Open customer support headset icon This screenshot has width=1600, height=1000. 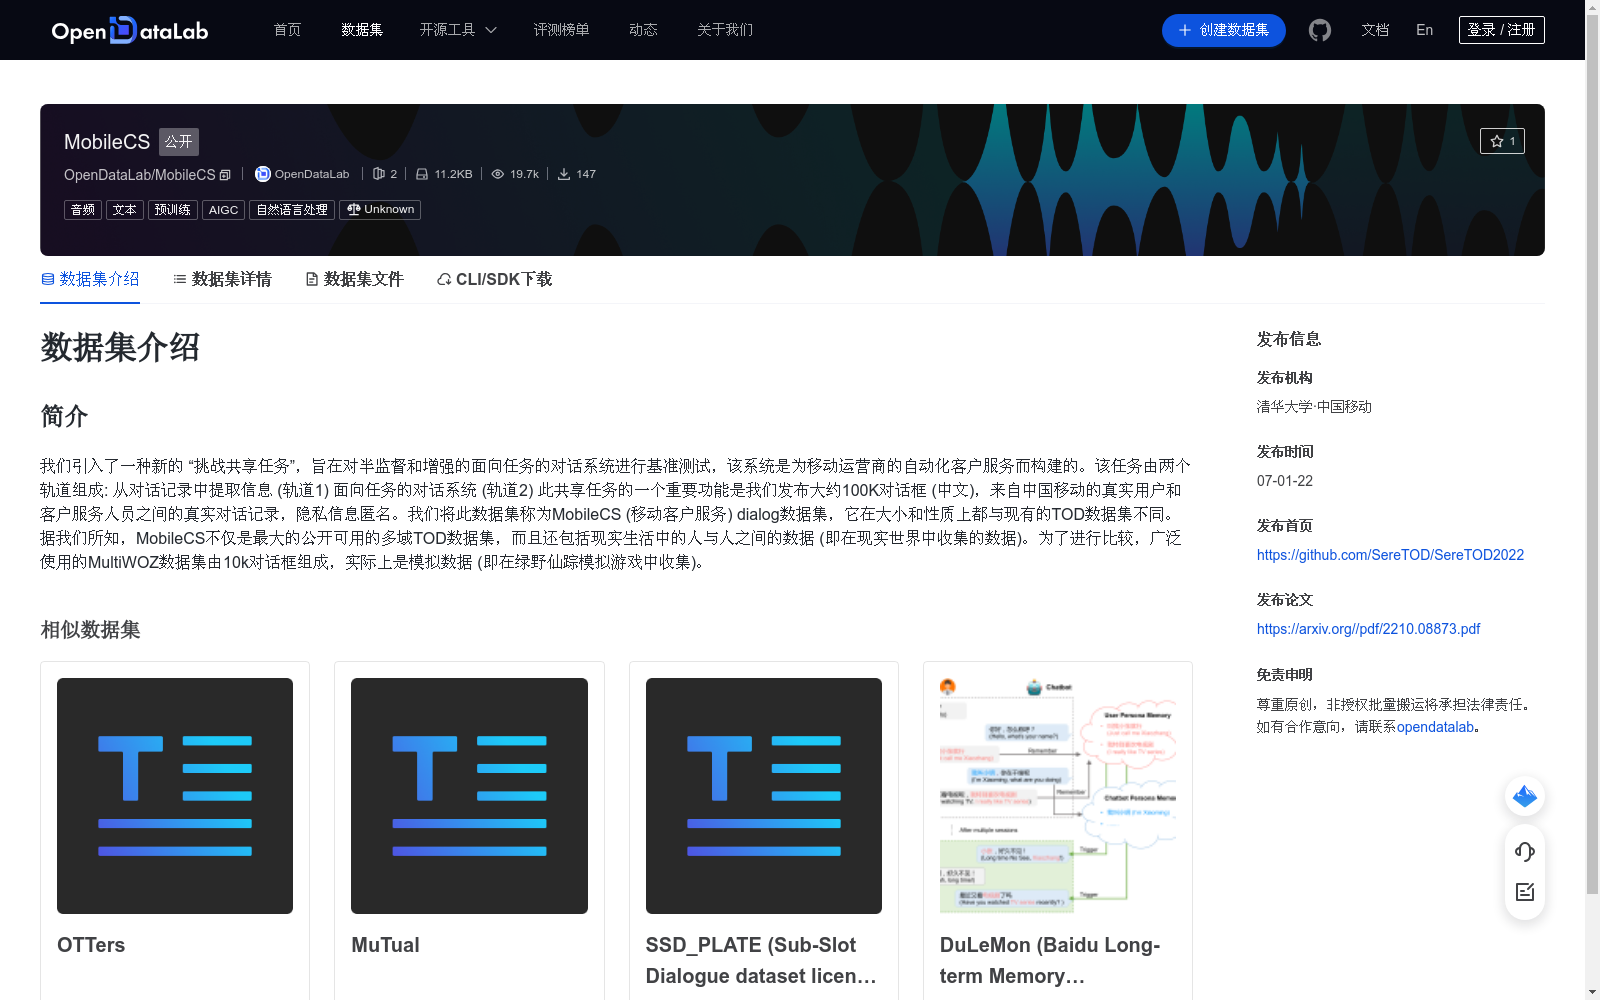[x=1525, y=851]
